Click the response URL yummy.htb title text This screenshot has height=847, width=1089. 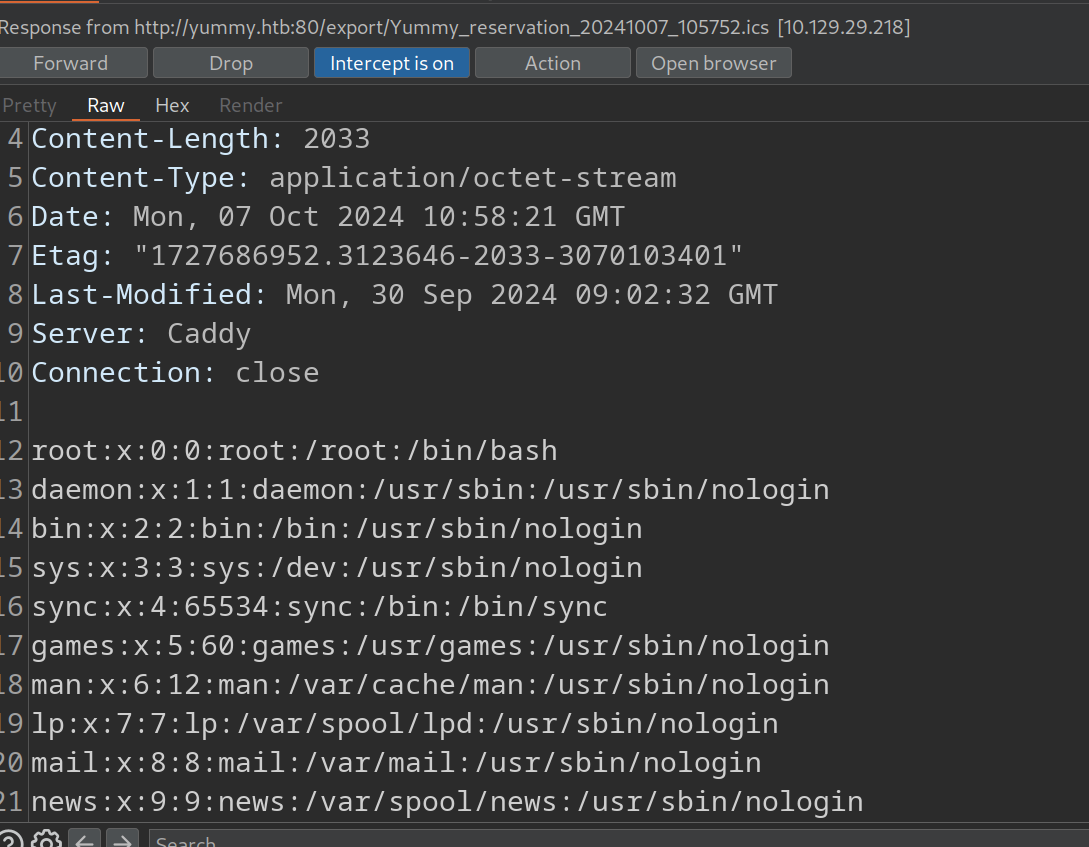click(x=451, y=27)
